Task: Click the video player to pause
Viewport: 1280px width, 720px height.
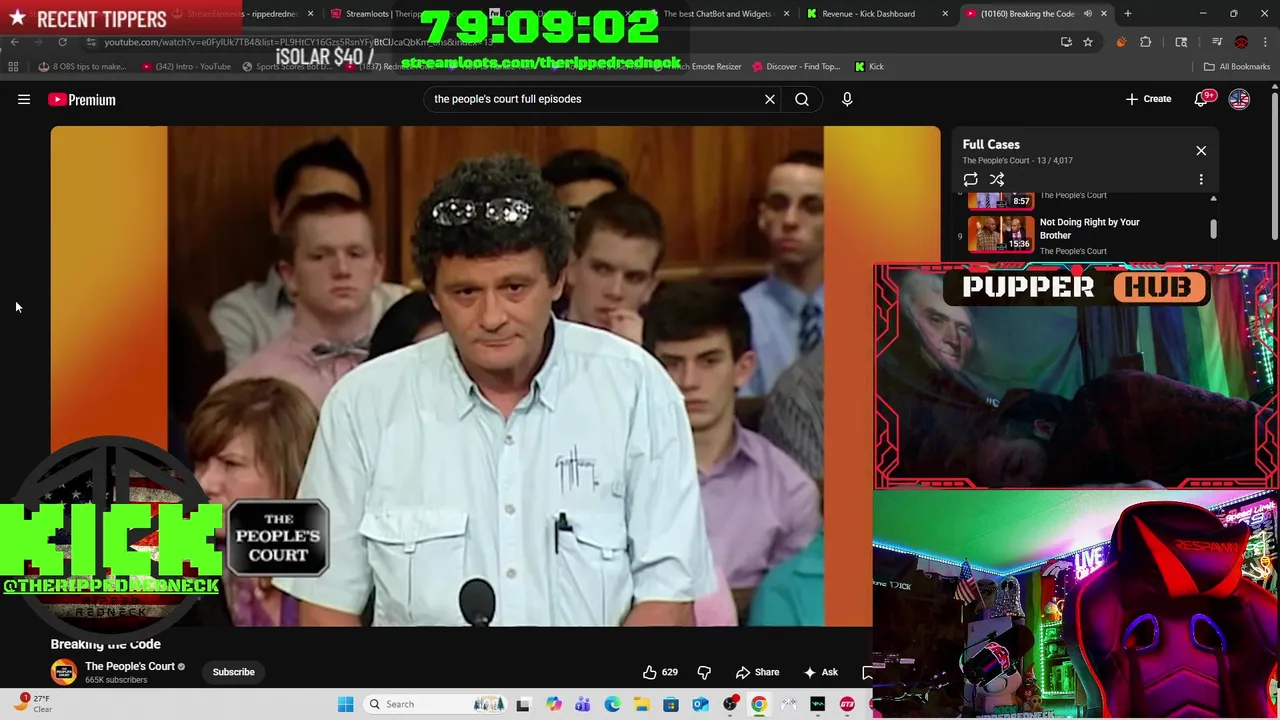Action: (x=495, y=375)
